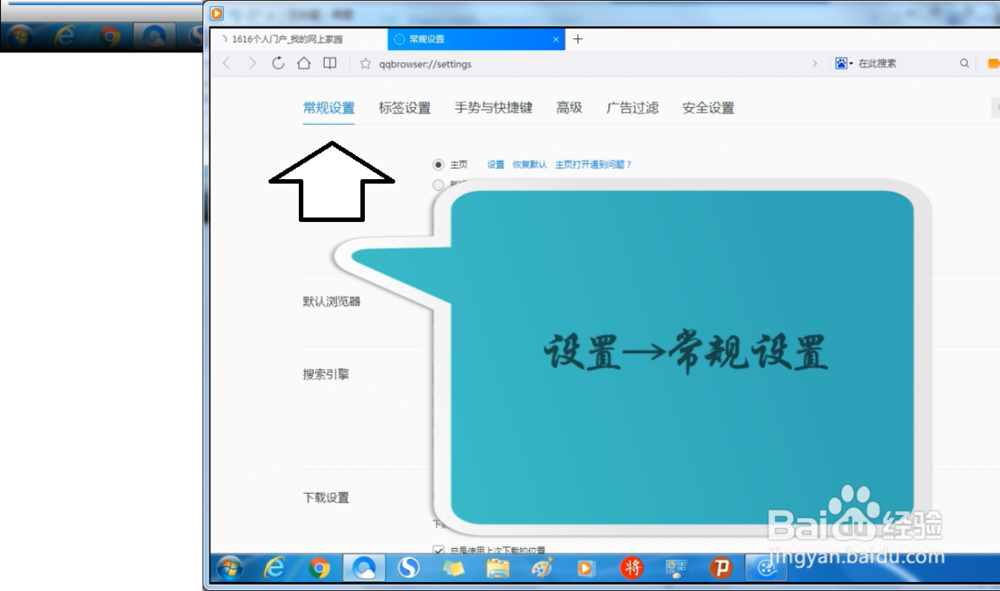This screenshot has width=1000, height=591.
Task: Reload the settings page
Action: point(278,63)
